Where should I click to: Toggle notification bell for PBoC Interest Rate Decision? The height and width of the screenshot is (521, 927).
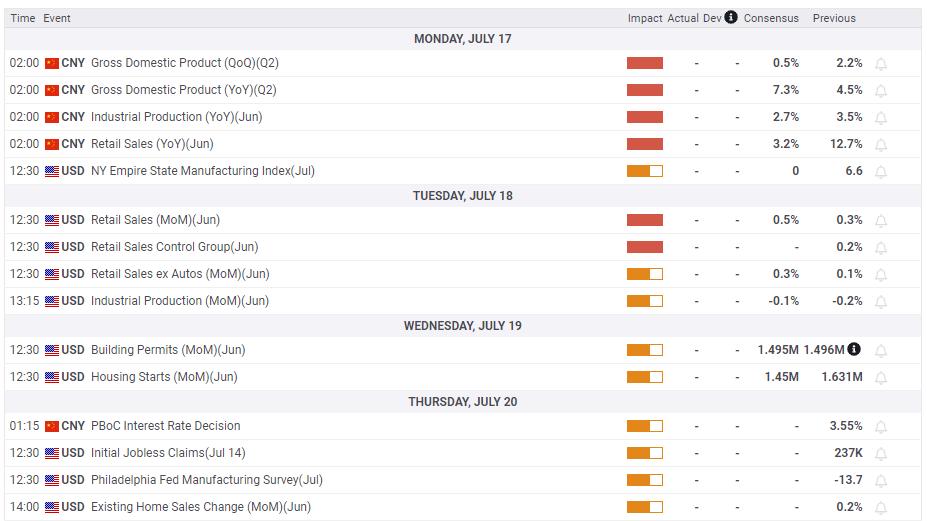pos(881,427)
